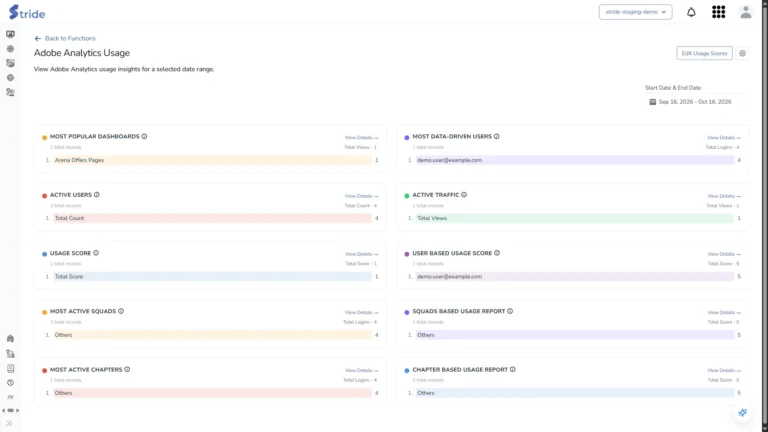Open the second sidebar icon

pyautogui.click(x=10, y=49)
